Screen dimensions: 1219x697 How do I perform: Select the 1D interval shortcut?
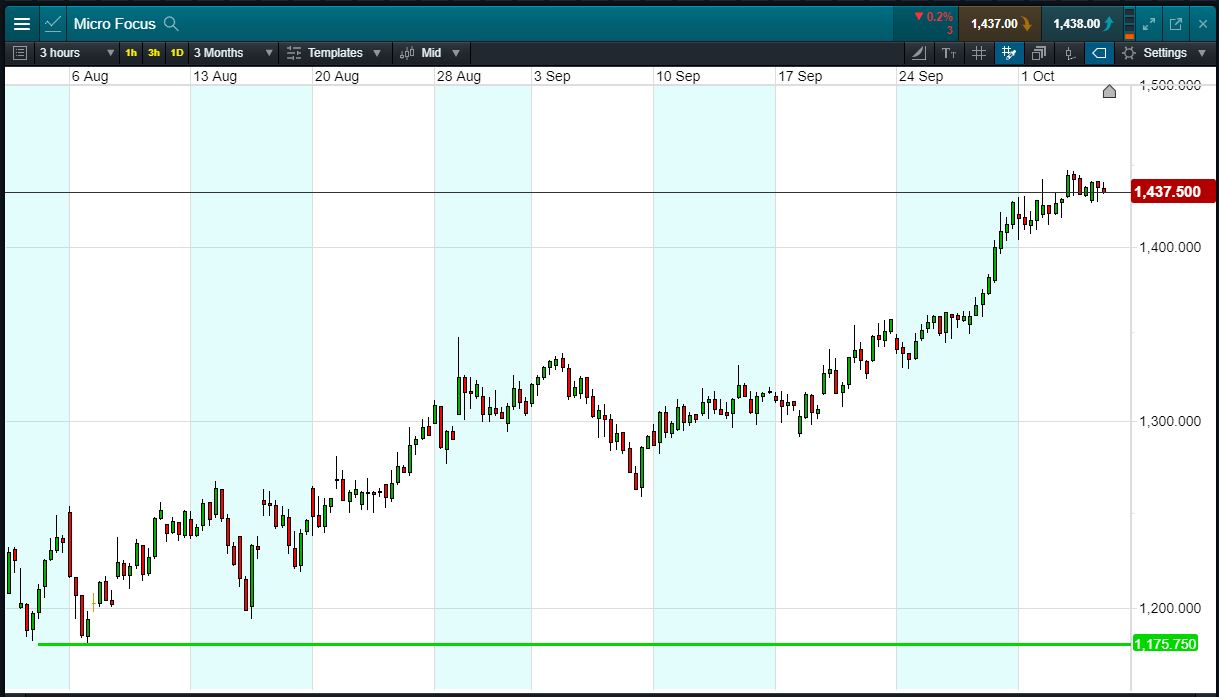[x=177, y=53]
